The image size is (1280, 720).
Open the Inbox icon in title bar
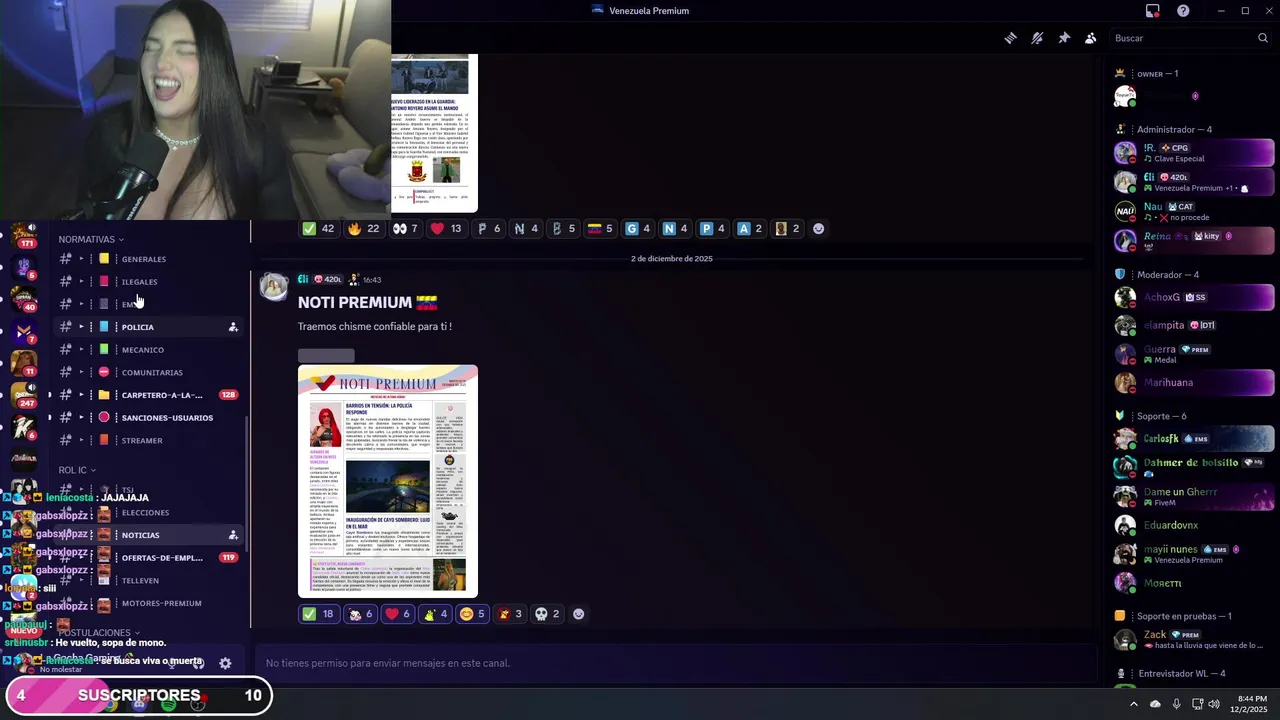click(1153, 11)
